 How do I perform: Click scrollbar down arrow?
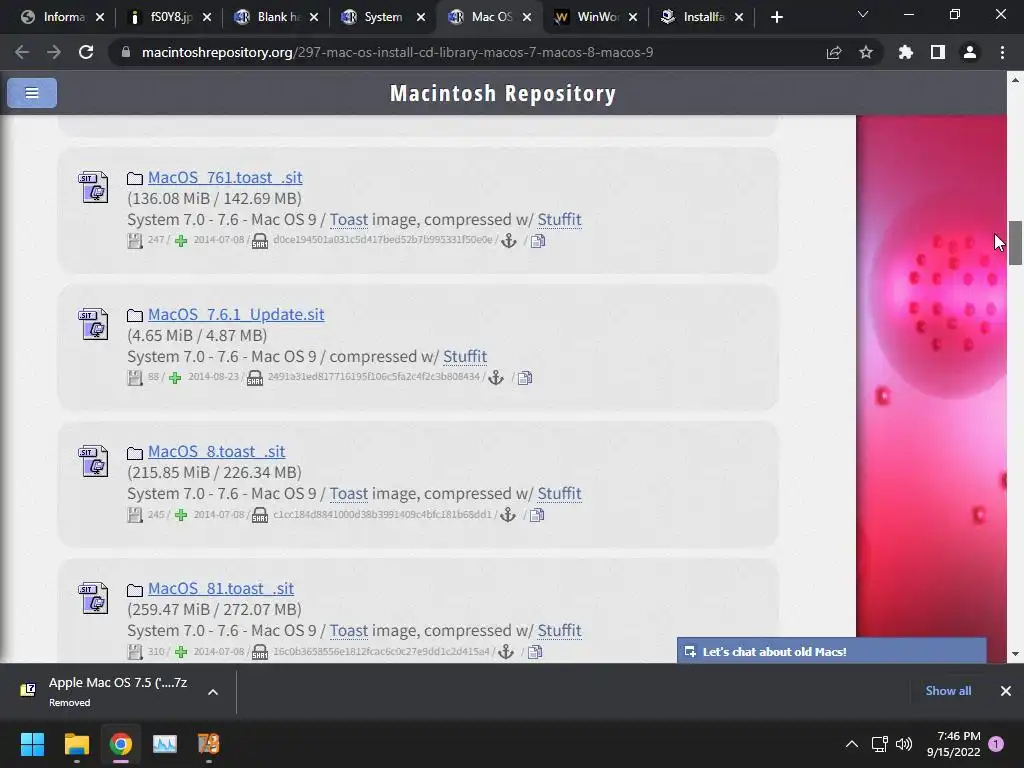1015,654
